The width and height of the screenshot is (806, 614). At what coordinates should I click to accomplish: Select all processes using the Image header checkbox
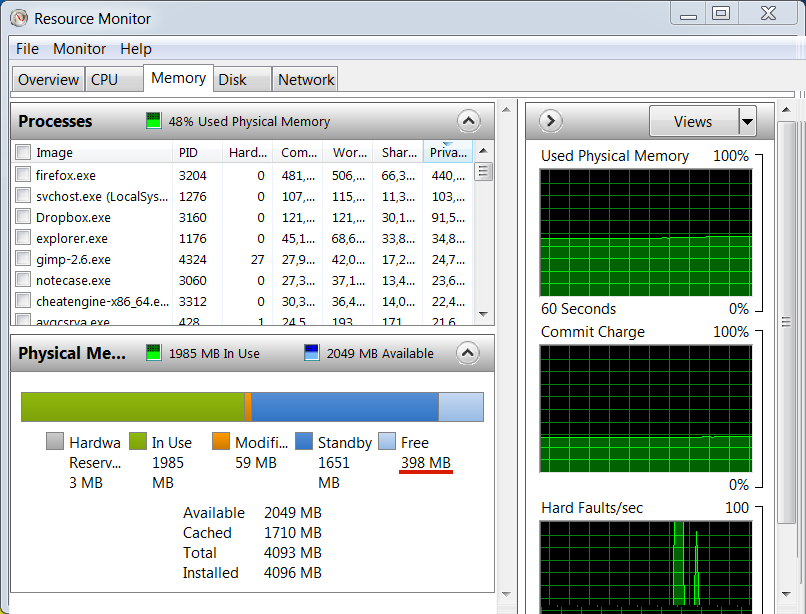click(x=23, y=153)
